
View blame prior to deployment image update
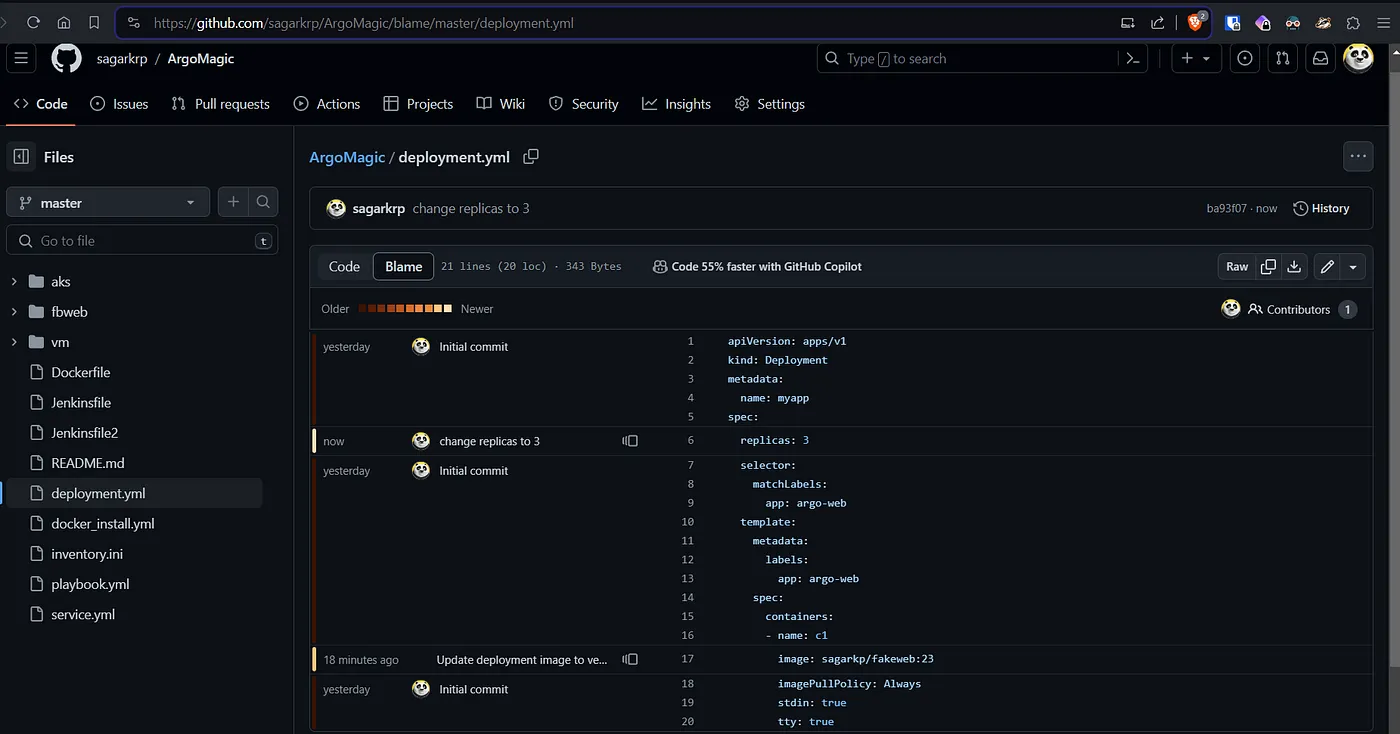pyautogui.click(x=630, y=660)
